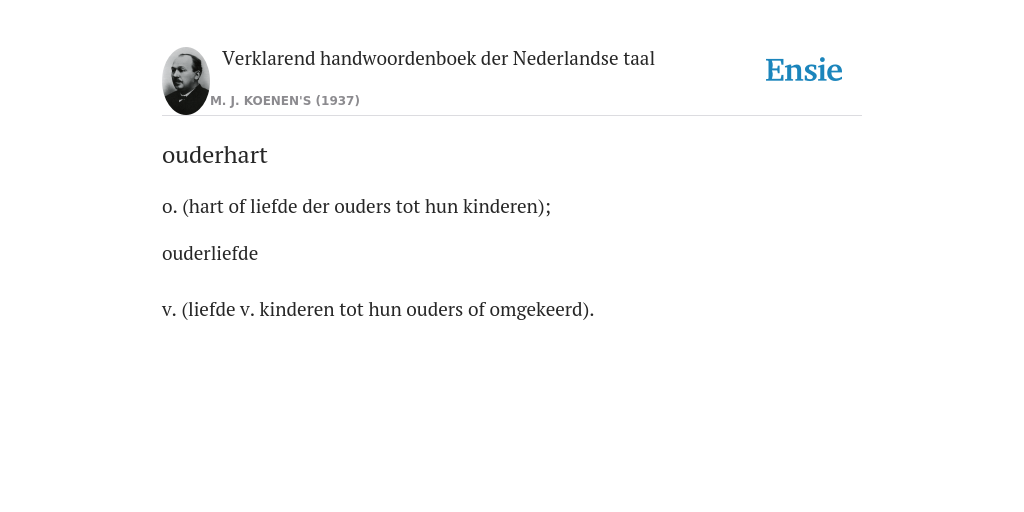Click the definition line starting with 'o. (hart of liefde'

[357, 206]
